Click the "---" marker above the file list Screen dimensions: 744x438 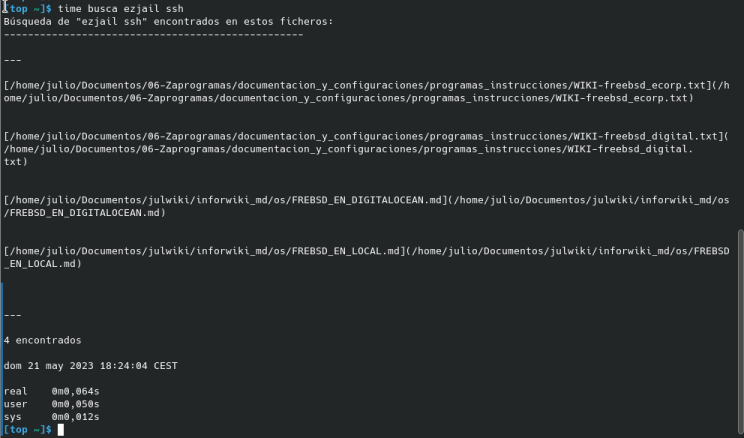point(12,60)
